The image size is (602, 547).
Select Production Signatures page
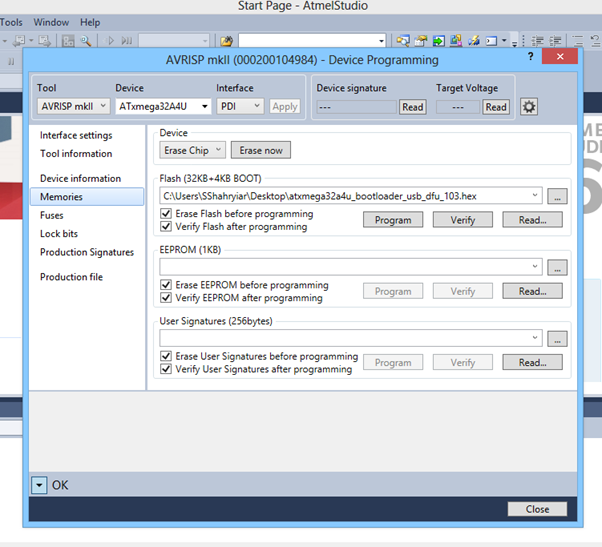click(87, 252)
